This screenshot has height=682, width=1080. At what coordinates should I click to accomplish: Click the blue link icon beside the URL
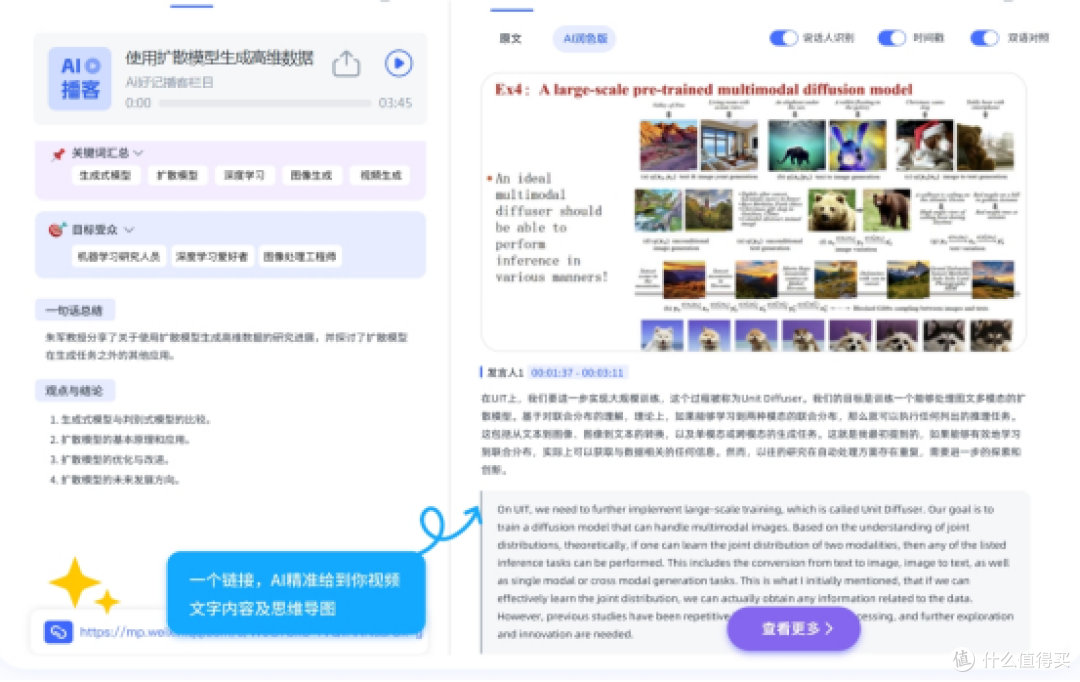point(59,632)
